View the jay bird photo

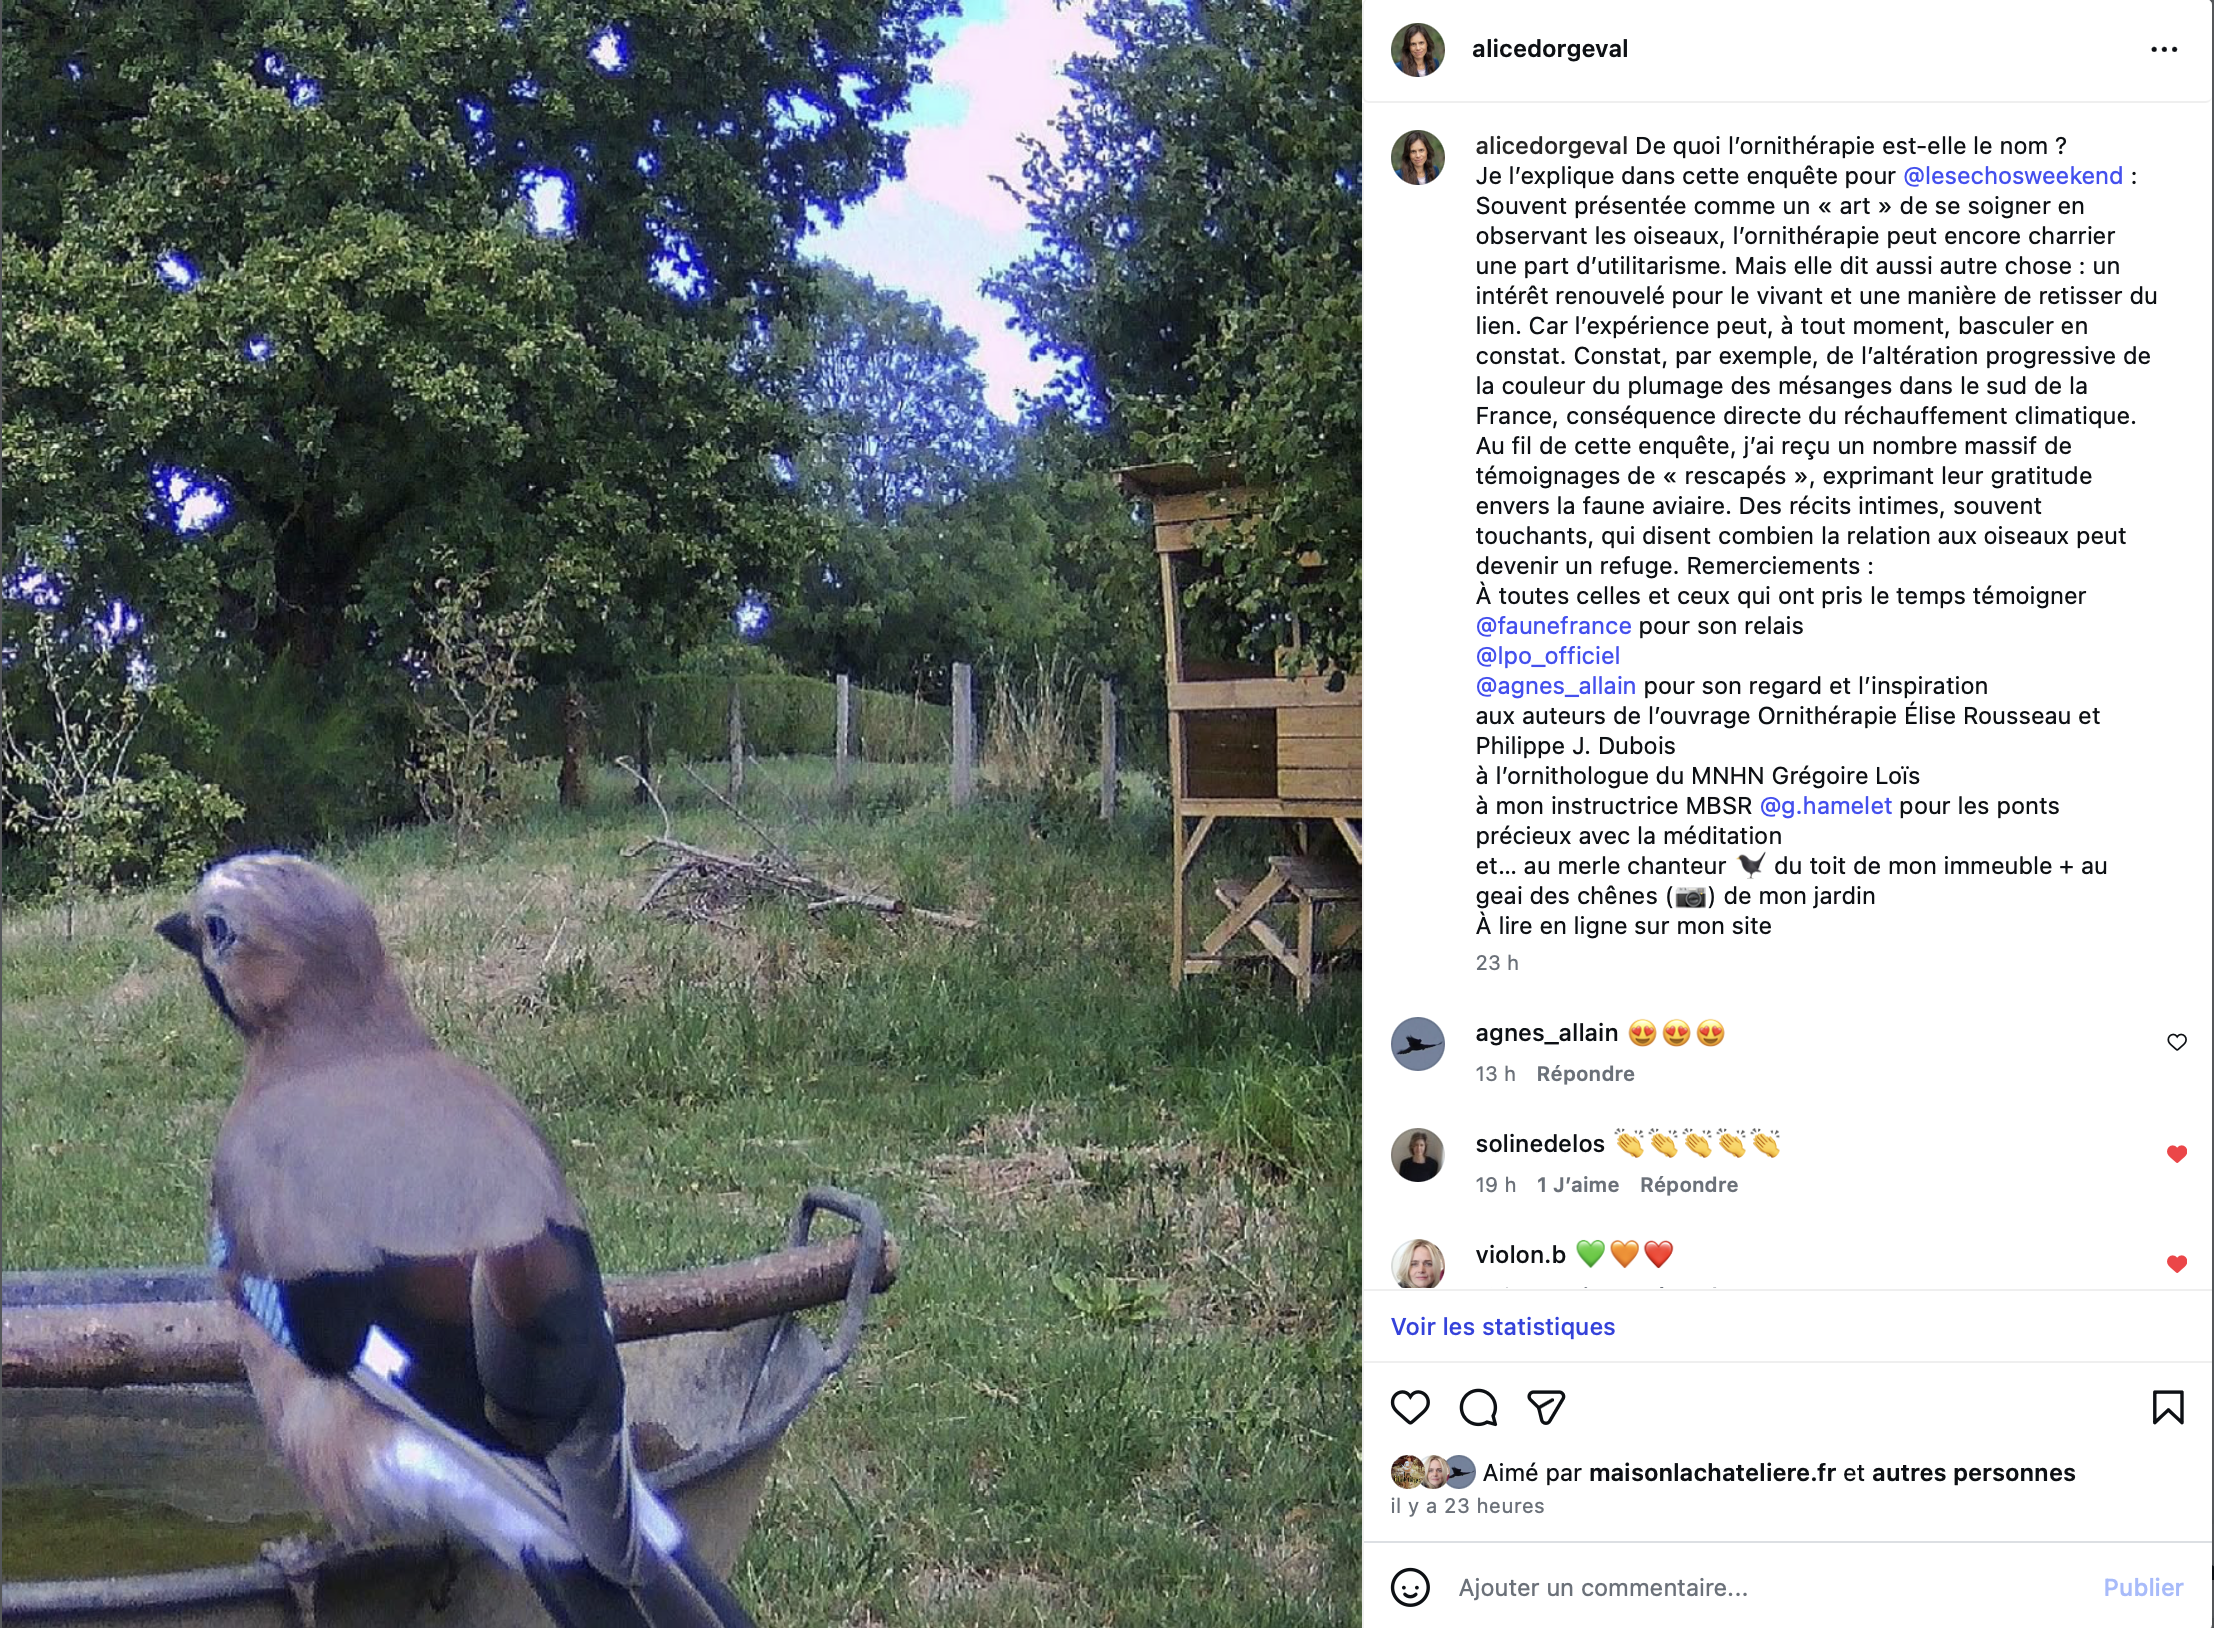(x=681, y=814)
